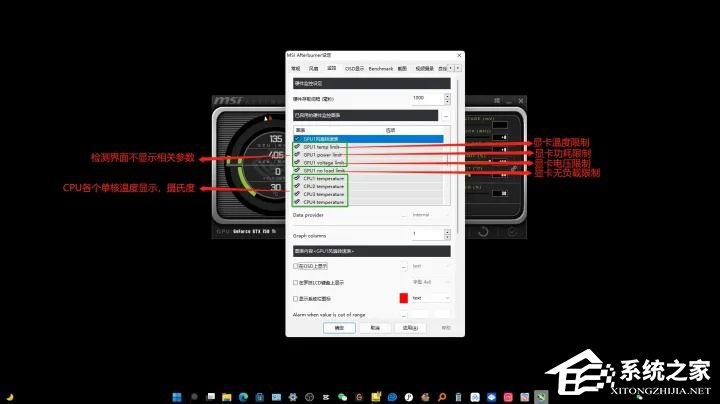Image resolution: width=720 pixels, height=404 pixels.
Task: Click the Graph columns value field
Action: coord(427,235)
